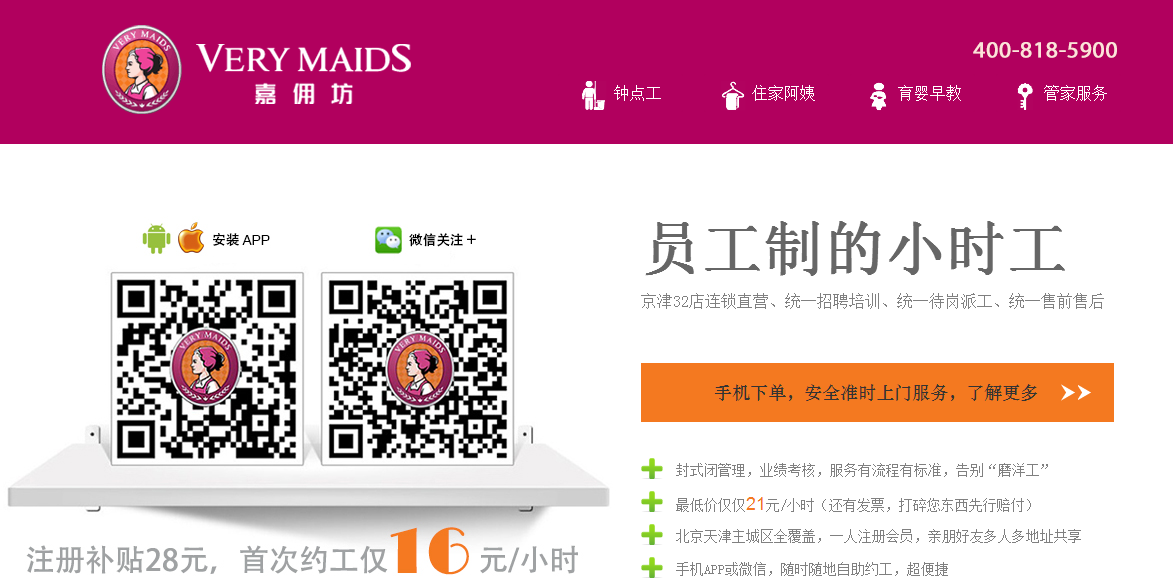Screen dimensions: 1173x581
Task: Click the 管家服务 key icon
Action: coord(1025,96)
